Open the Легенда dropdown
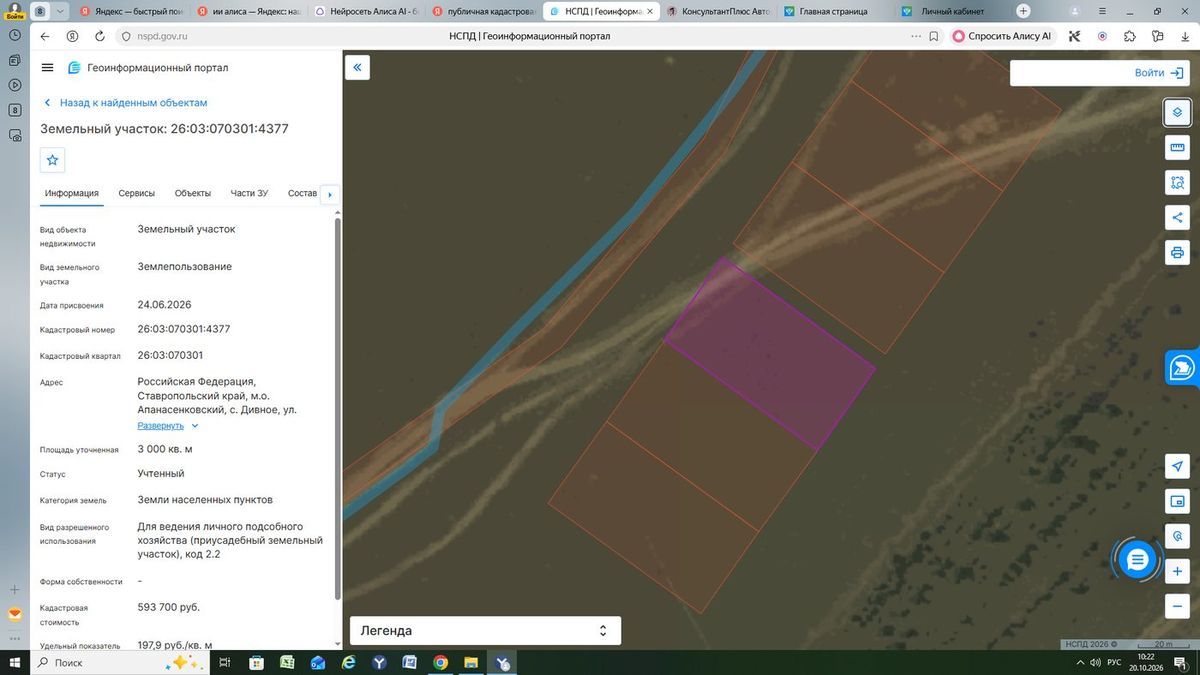1200x675 pixels. coord(485,631)
